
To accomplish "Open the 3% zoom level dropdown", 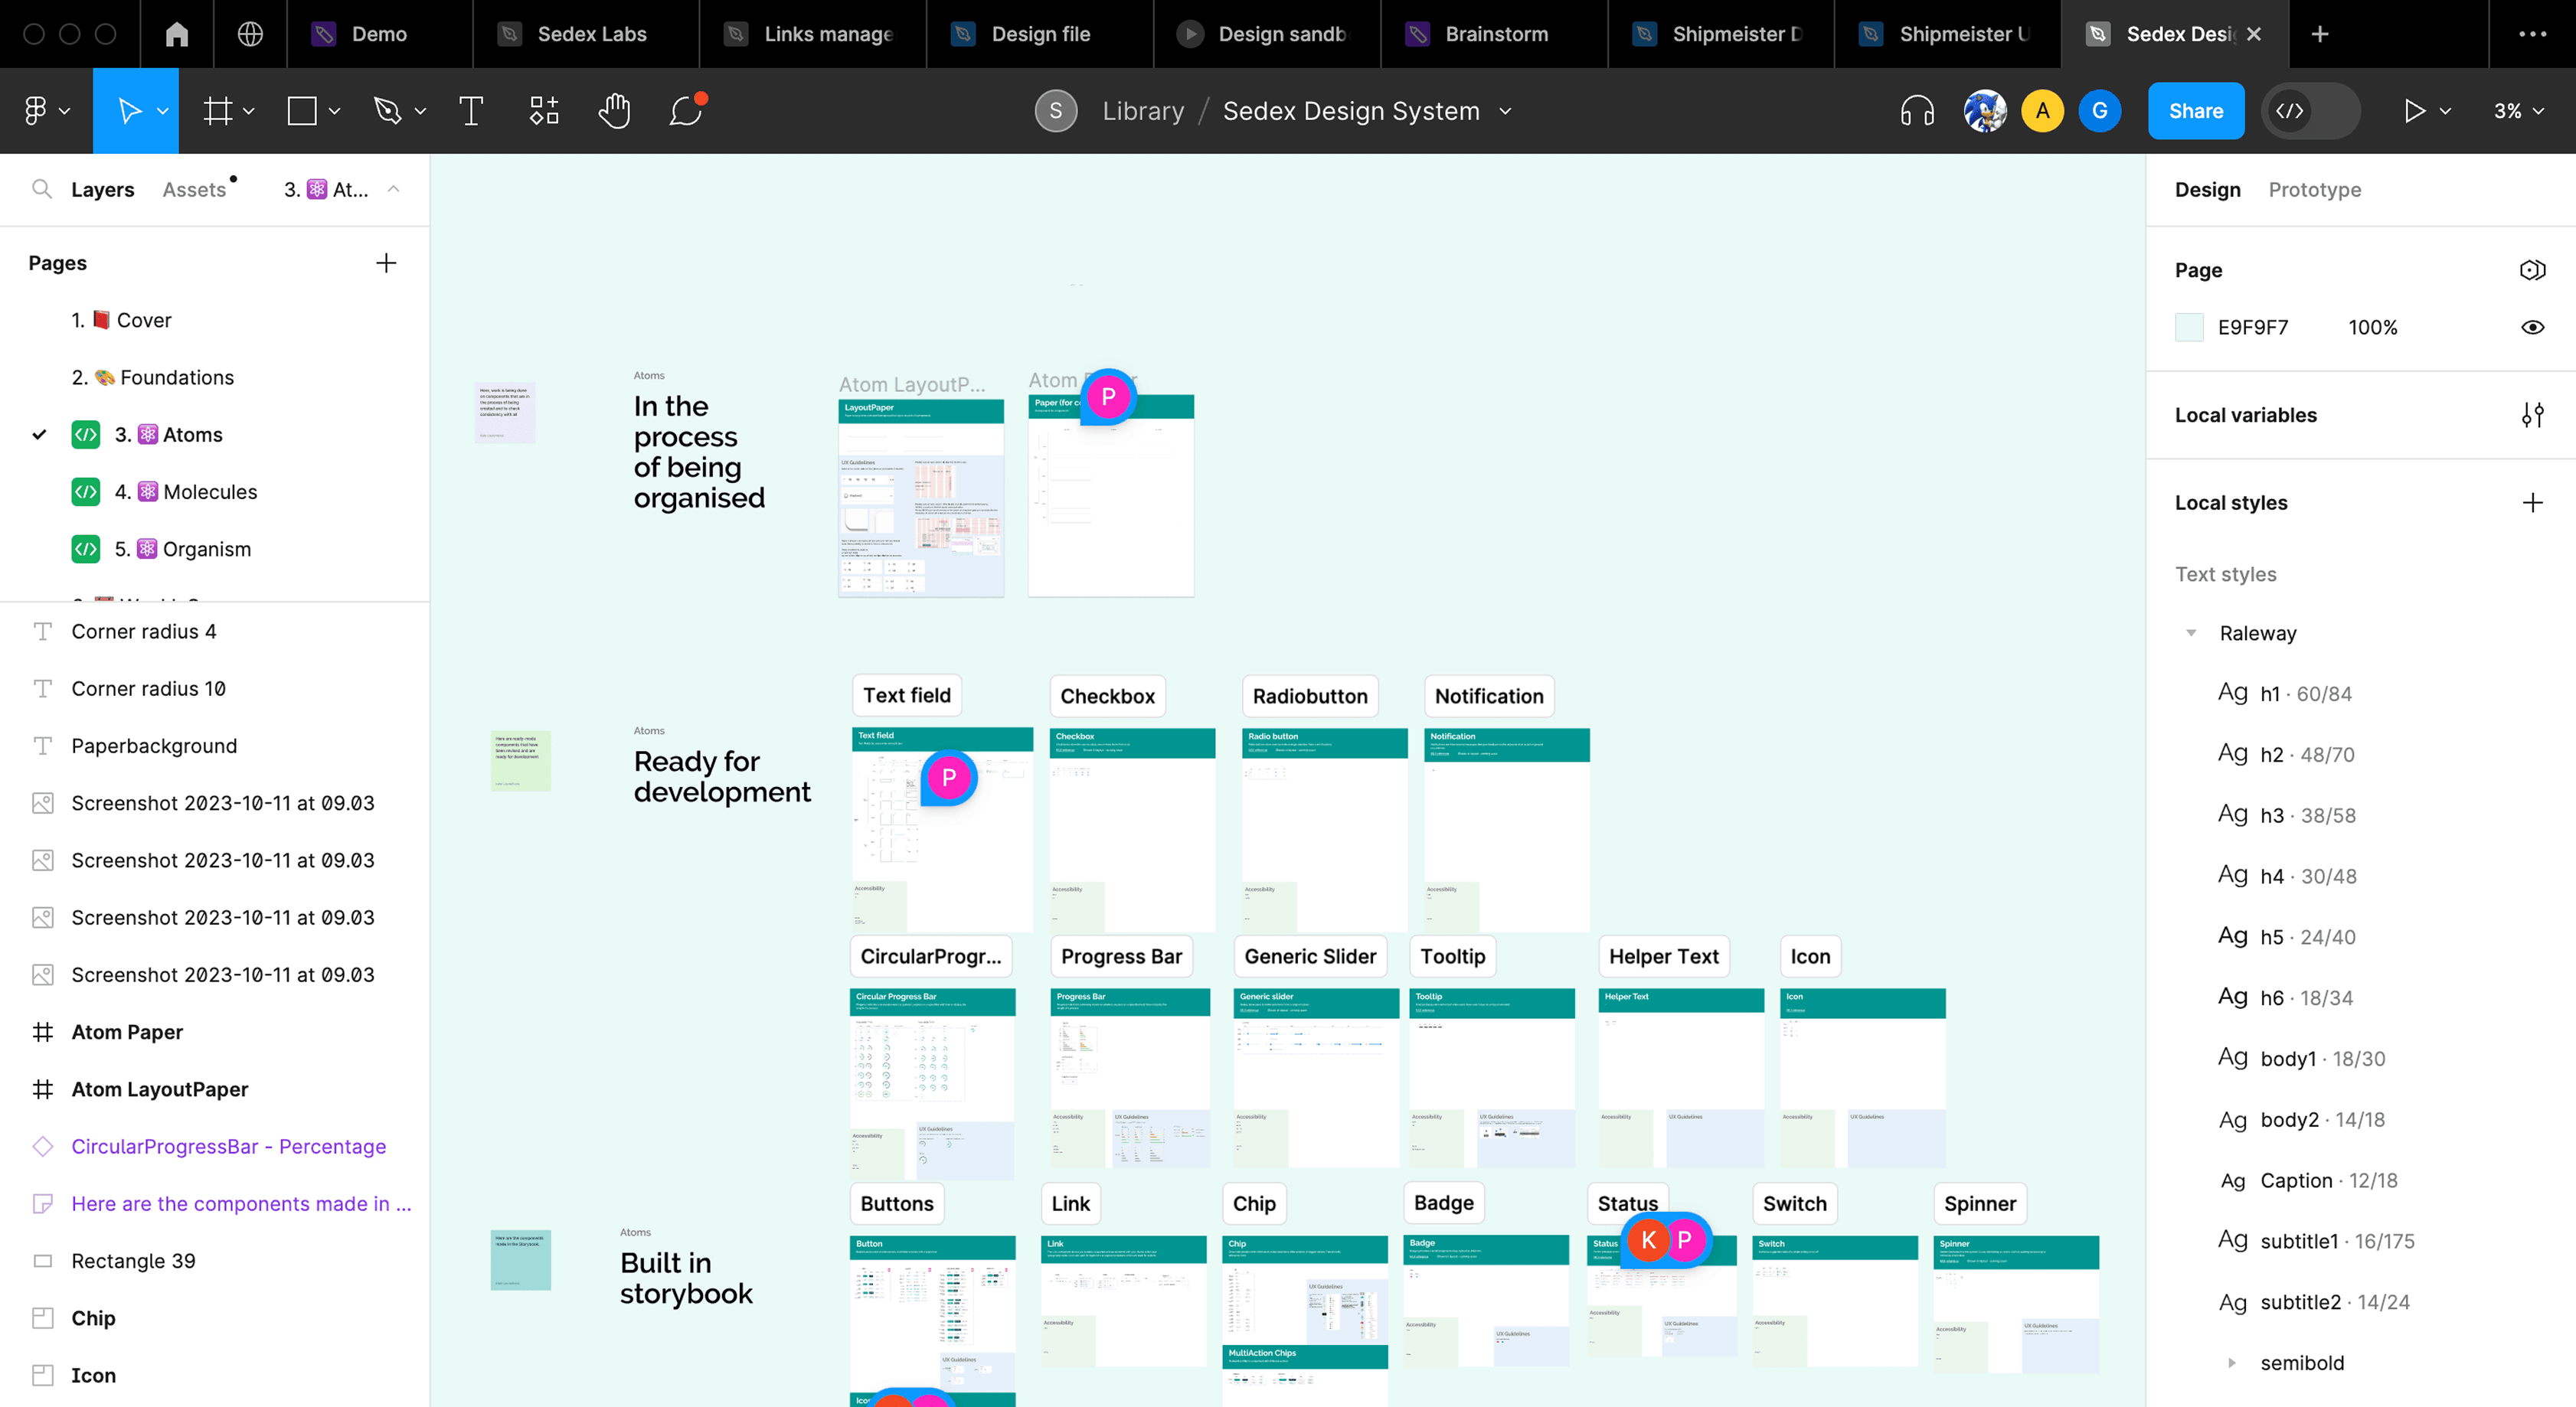I will pyautogui.click(x=2518, y=111).
